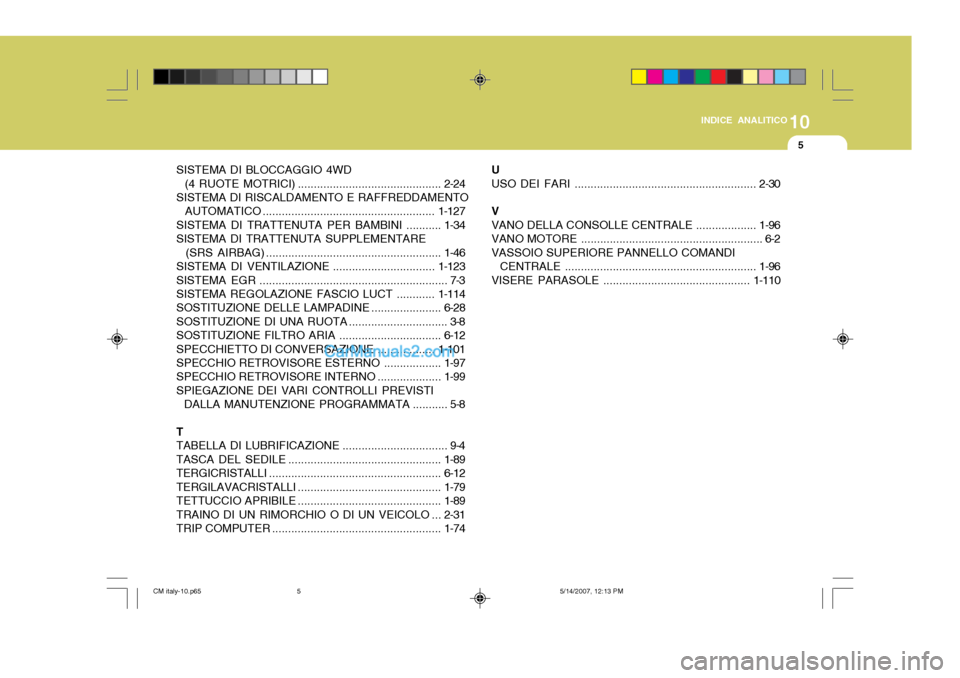Select SPECCHIO RETROVISORE ESTERNO entry
The width and height of the screenshot is (960, 678).
[321, 363]
